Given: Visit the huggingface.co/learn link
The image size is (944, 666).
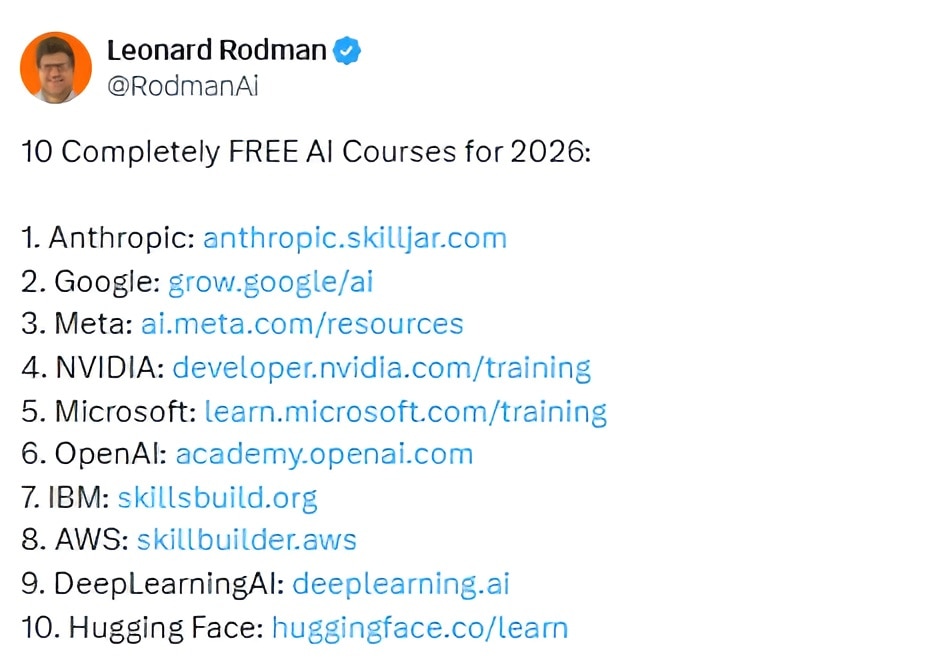Looking at the screenshot, I should (x=419, y=628).
